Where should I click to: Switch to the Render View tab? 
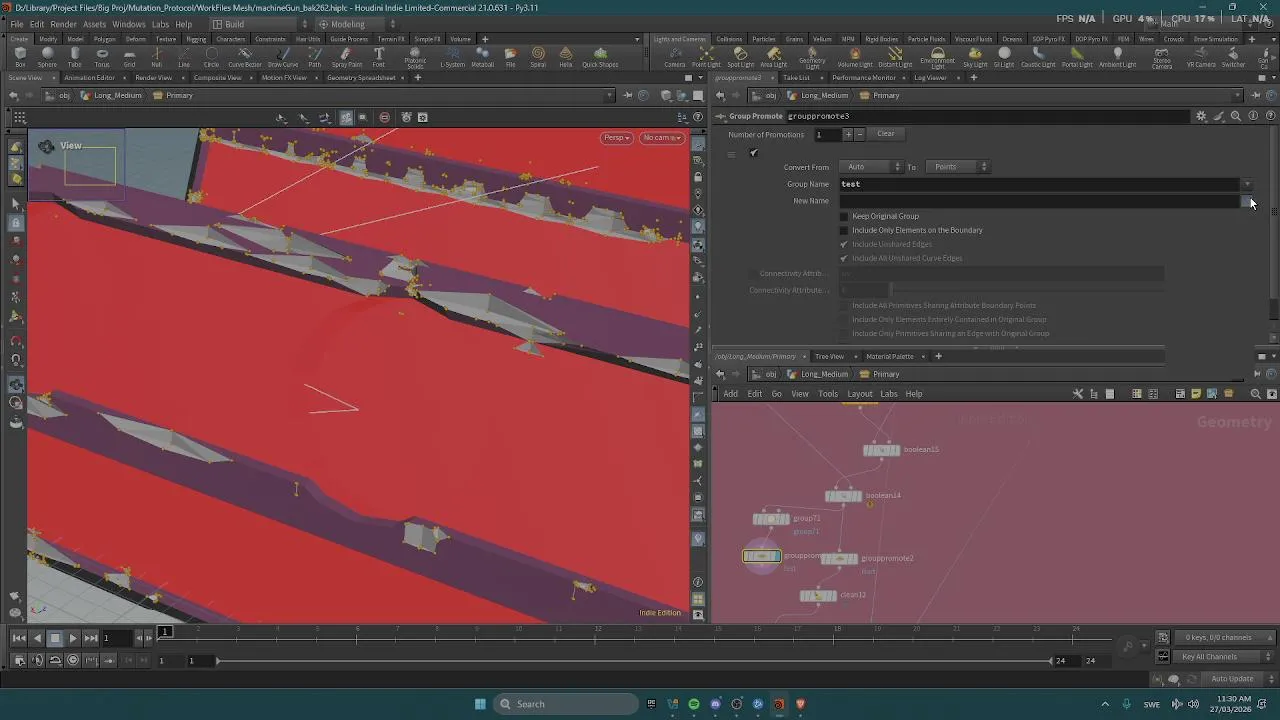pyautogui.click(x=153, y=77)
